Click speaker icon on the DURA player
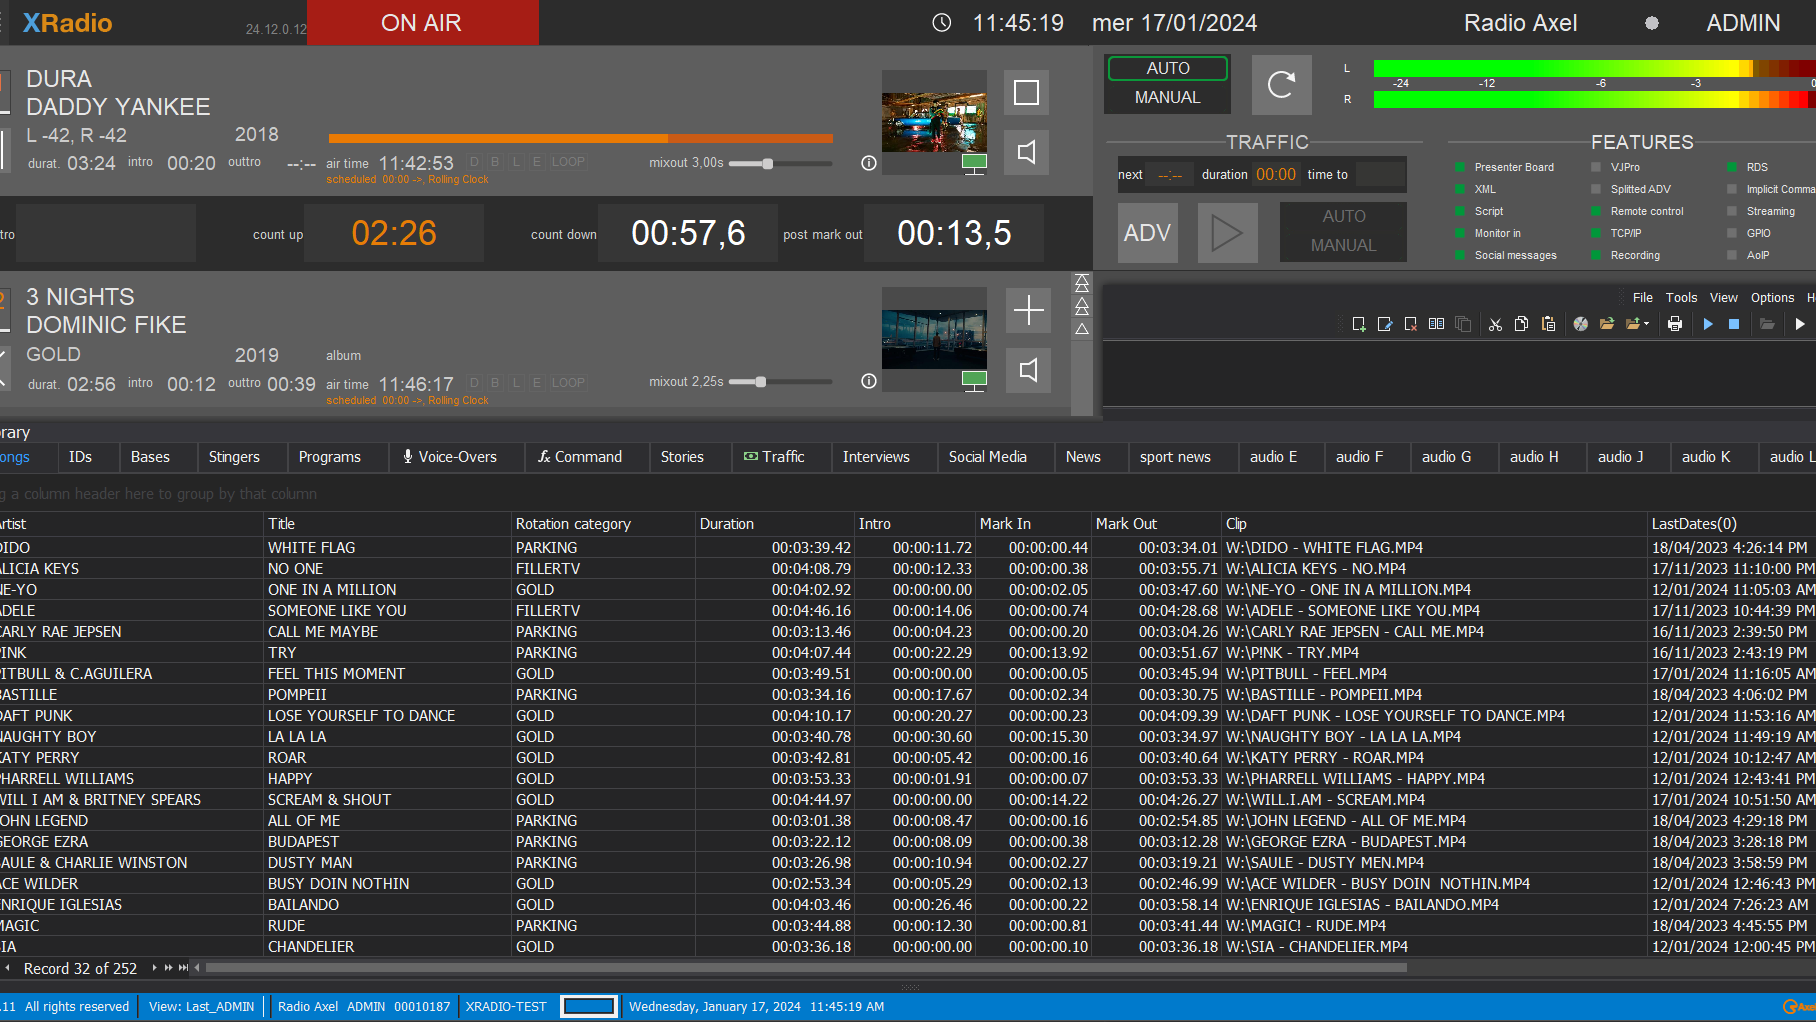Image resolution: width=1816 pixels, height=1022 pixels. pyautogui.click(x=1026, y=153)
